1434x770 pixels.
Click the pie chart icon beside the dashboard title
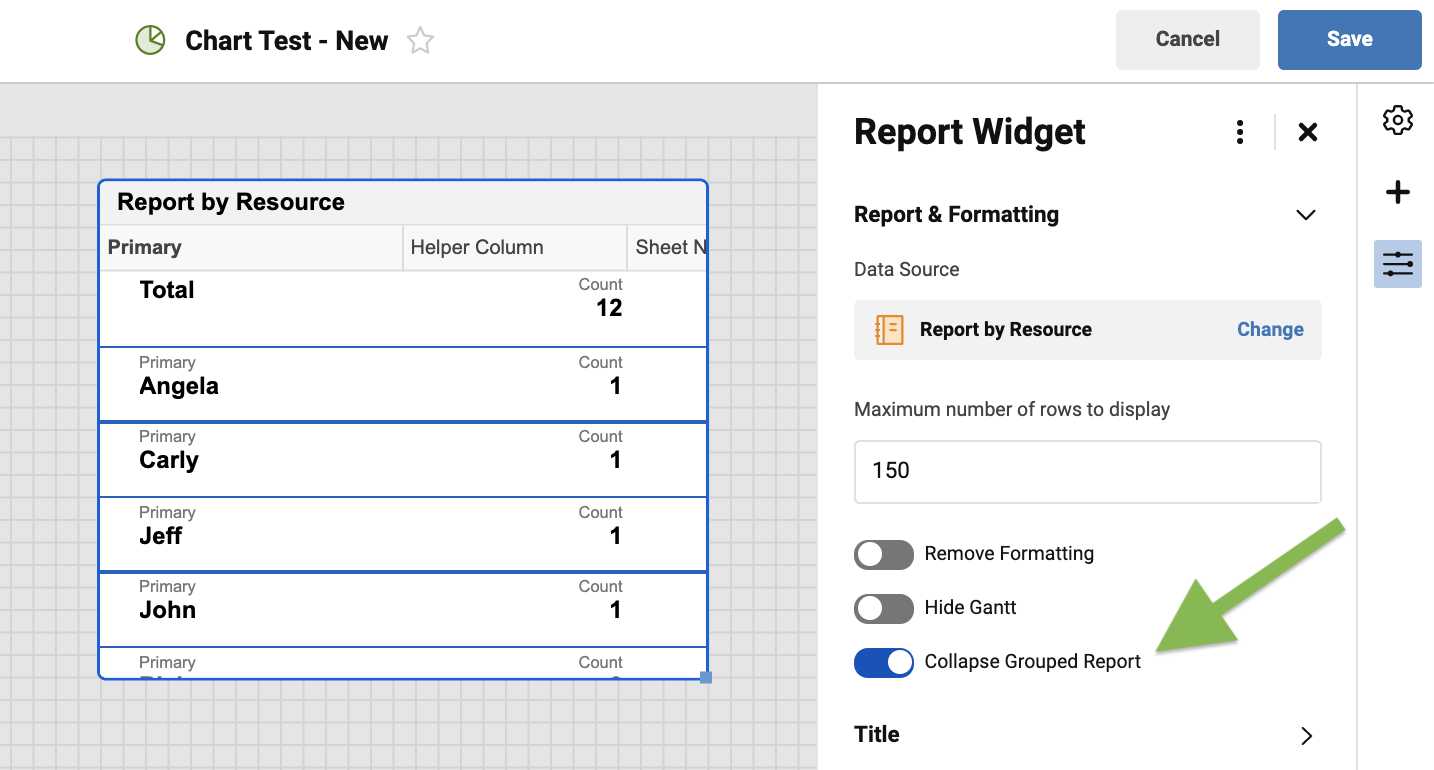[x=149, y=40]
